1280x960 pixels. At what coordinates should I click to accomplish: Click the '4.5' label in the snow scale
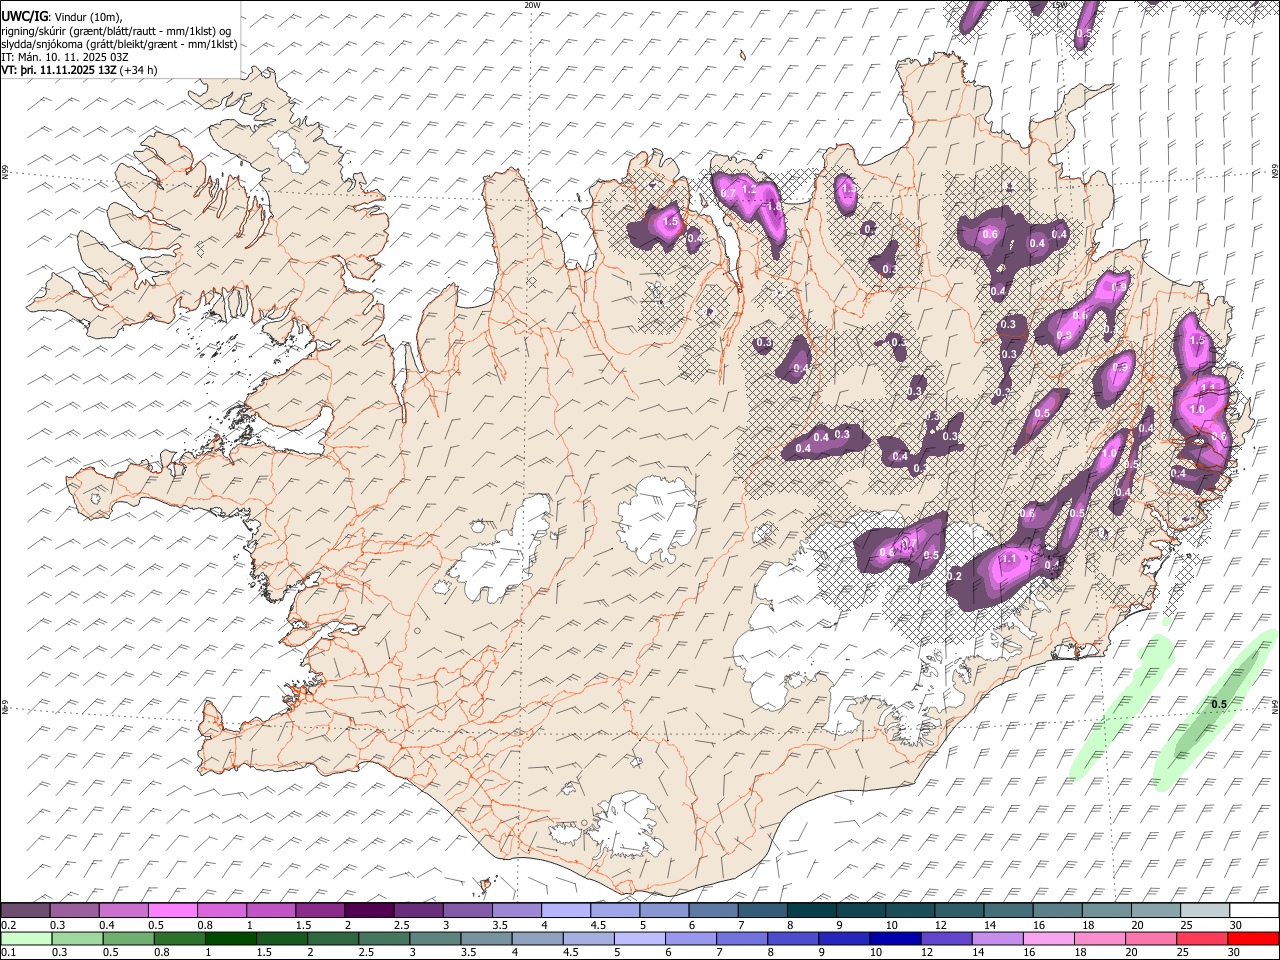click(x=598, y=925)
